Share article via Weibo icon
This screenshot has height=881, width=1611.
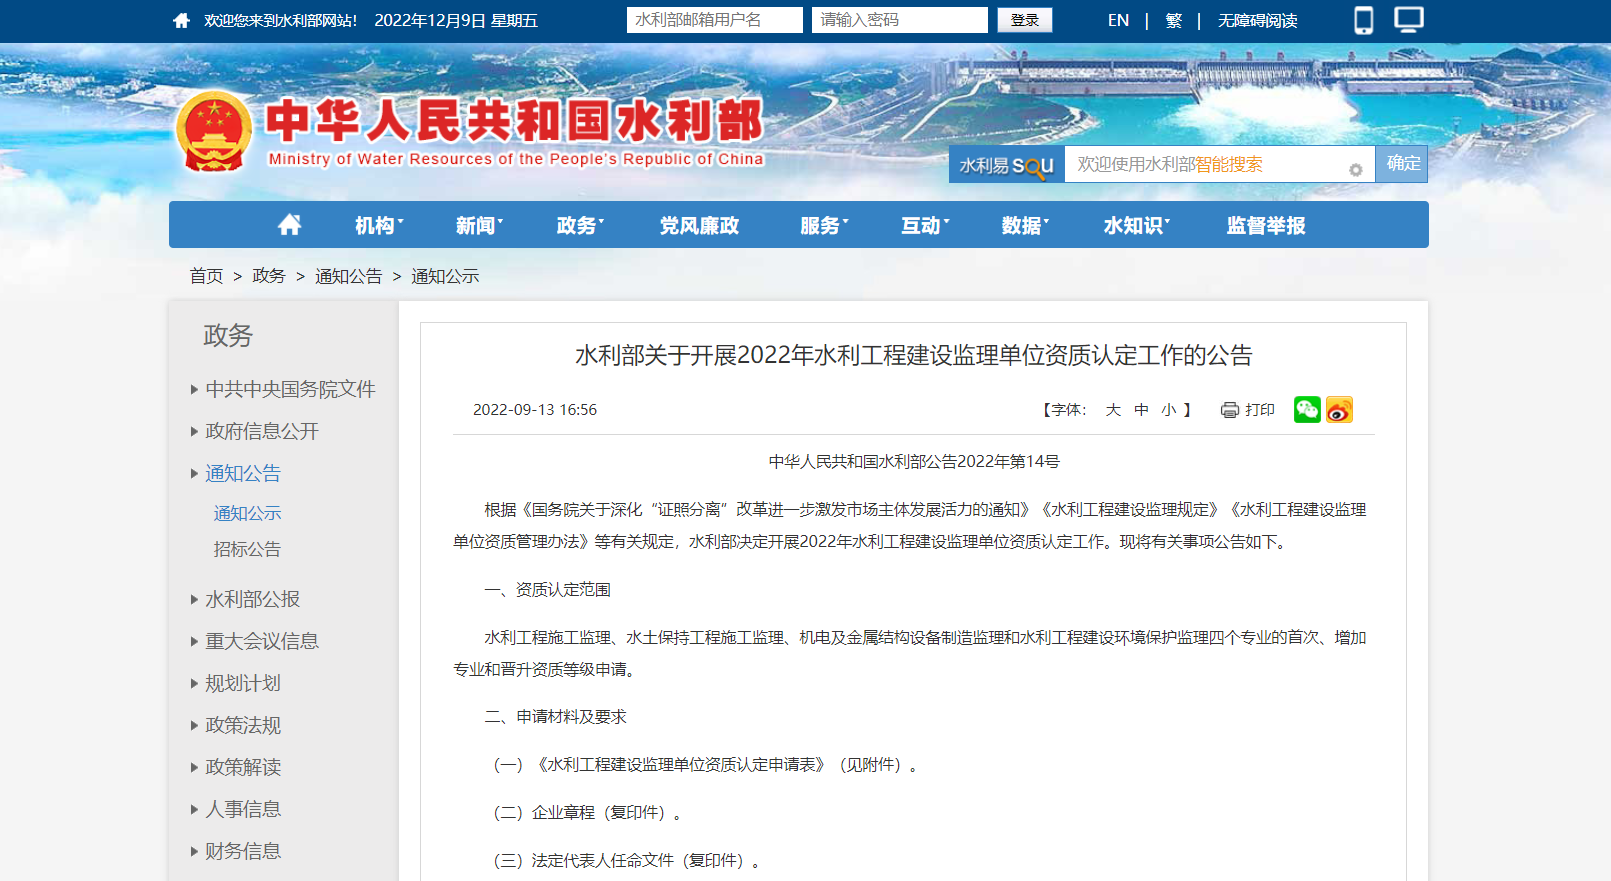(1339, 410)
